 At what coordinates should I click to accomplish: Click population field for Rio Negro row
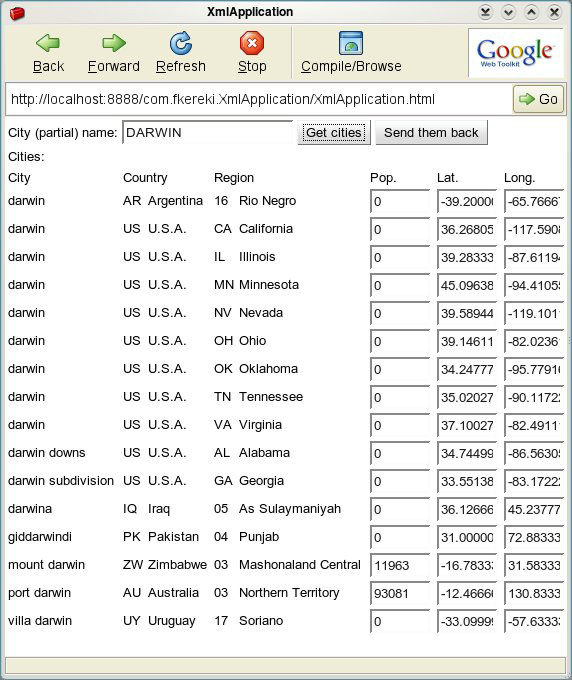pyautogui.click(x=400, y=201)
